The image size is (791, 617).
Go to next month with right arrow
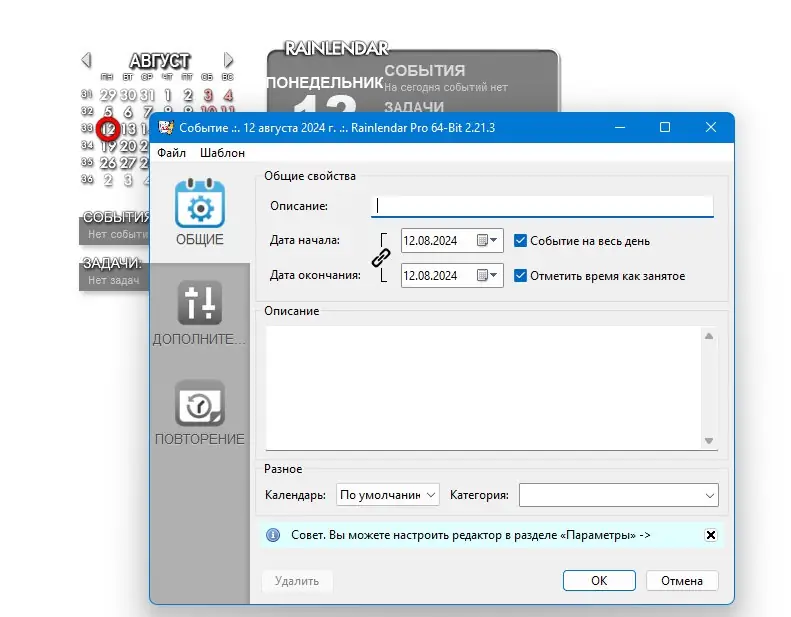tap(228, 60)
